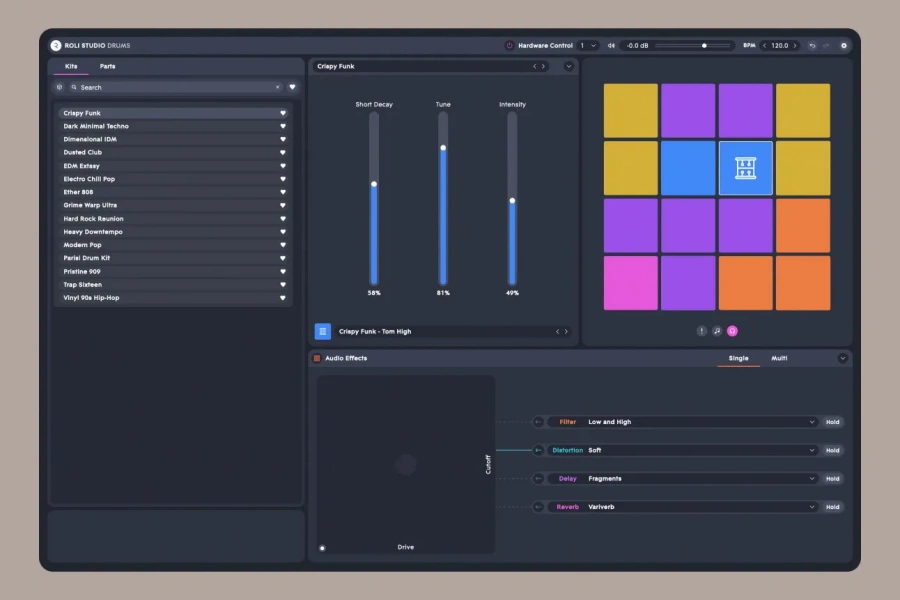Click the blue Tom High part icon
Screen dimensions: 900x600
point(323,331)
